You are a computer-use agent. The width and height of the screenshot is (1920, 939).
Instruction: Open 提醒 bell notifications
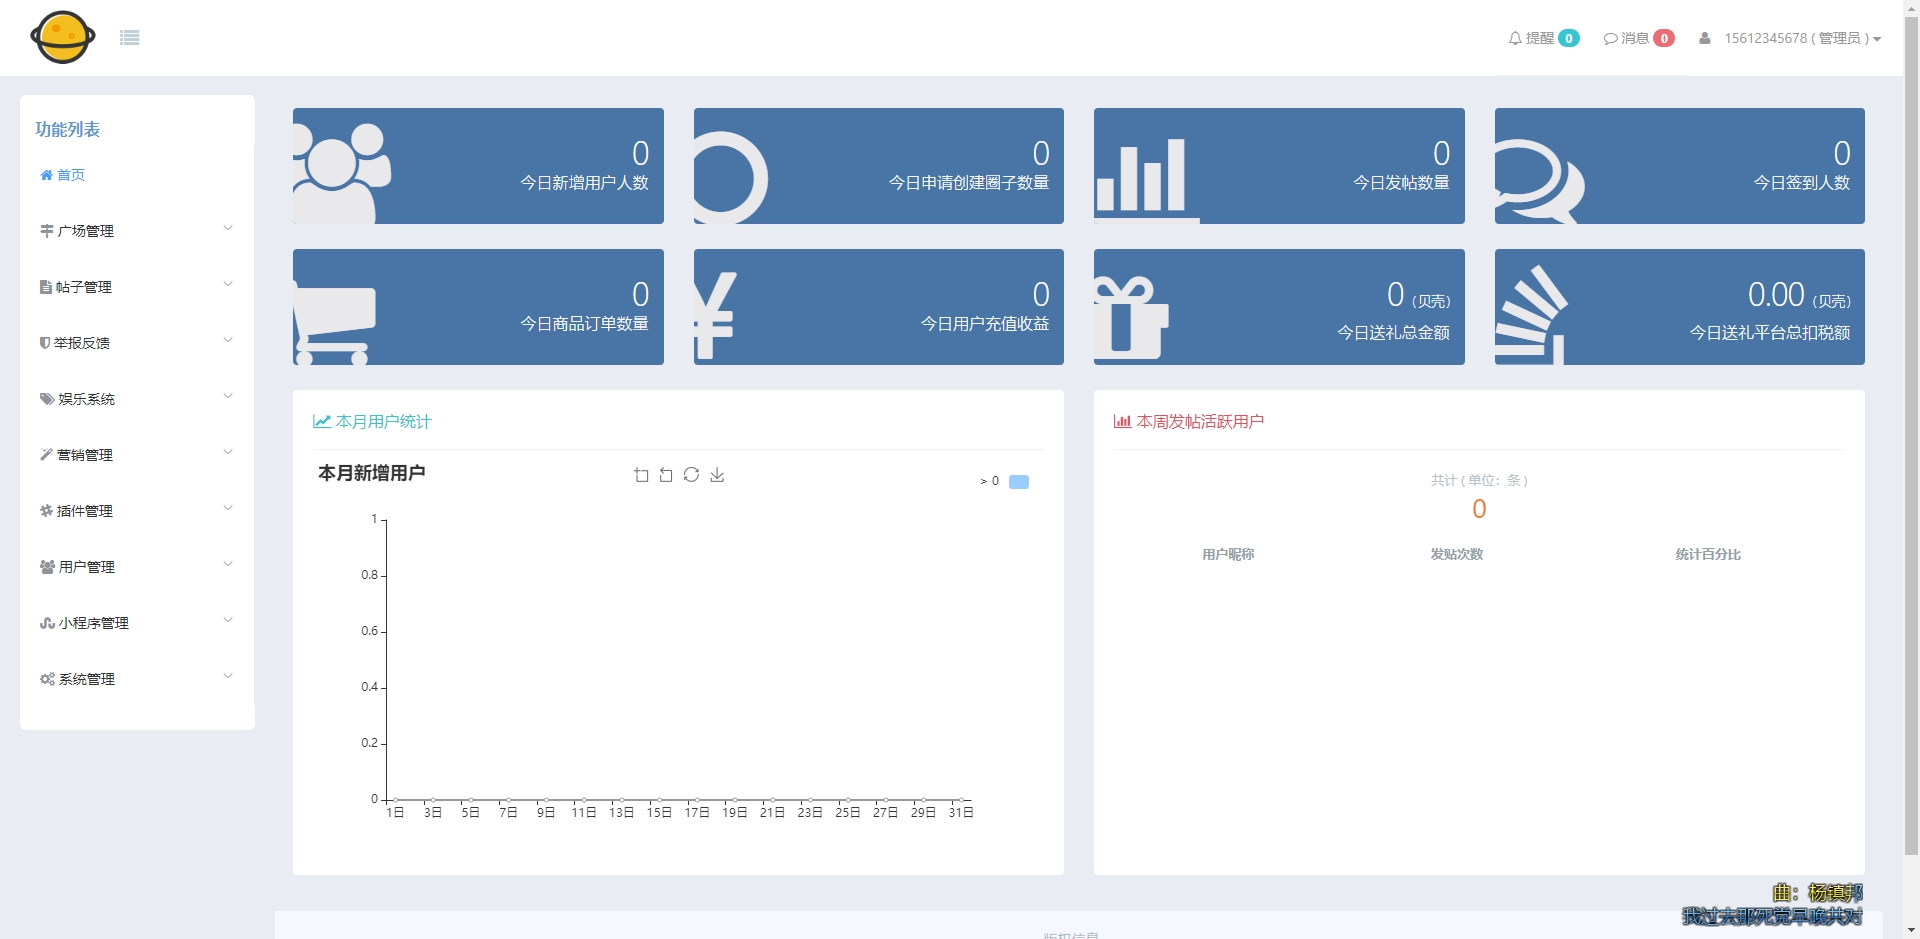tap(1542, 38)
